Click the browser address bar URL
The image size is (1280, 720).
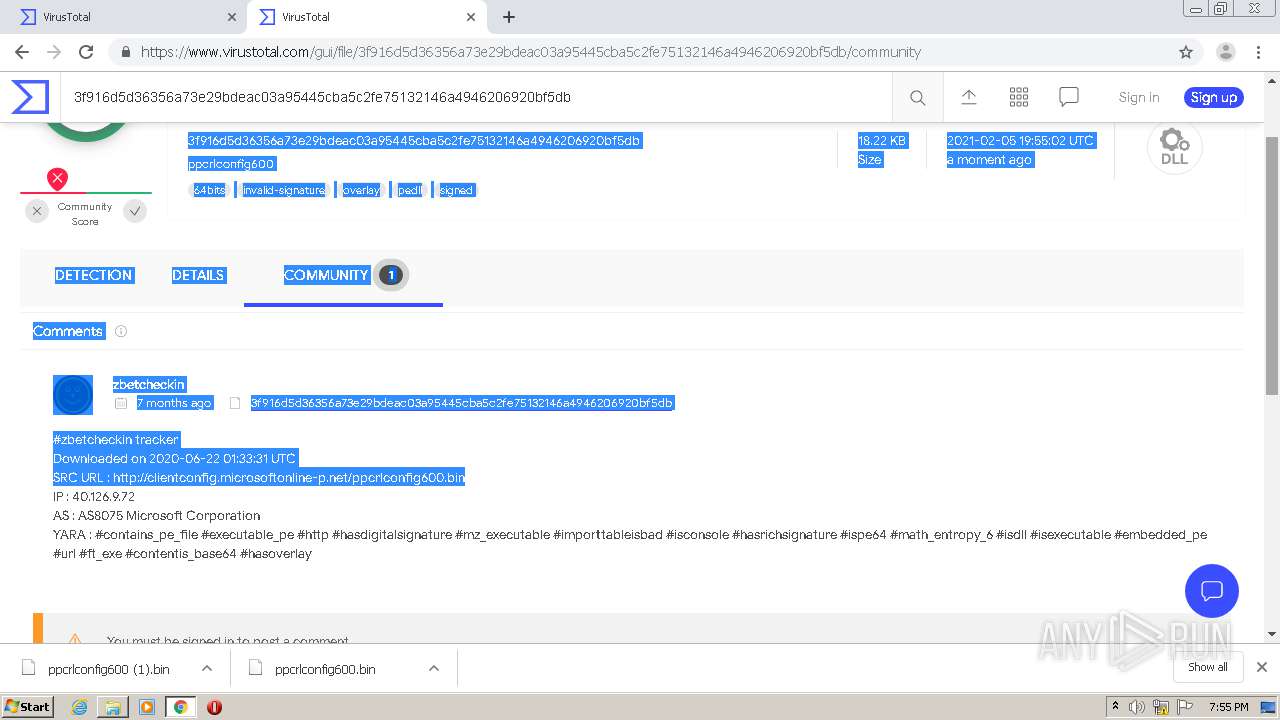[x=530, y=52]
